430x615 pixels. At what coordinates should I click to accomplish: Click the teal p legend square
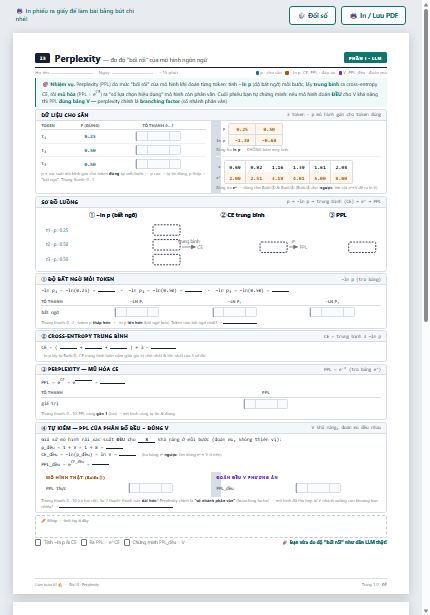257,73
